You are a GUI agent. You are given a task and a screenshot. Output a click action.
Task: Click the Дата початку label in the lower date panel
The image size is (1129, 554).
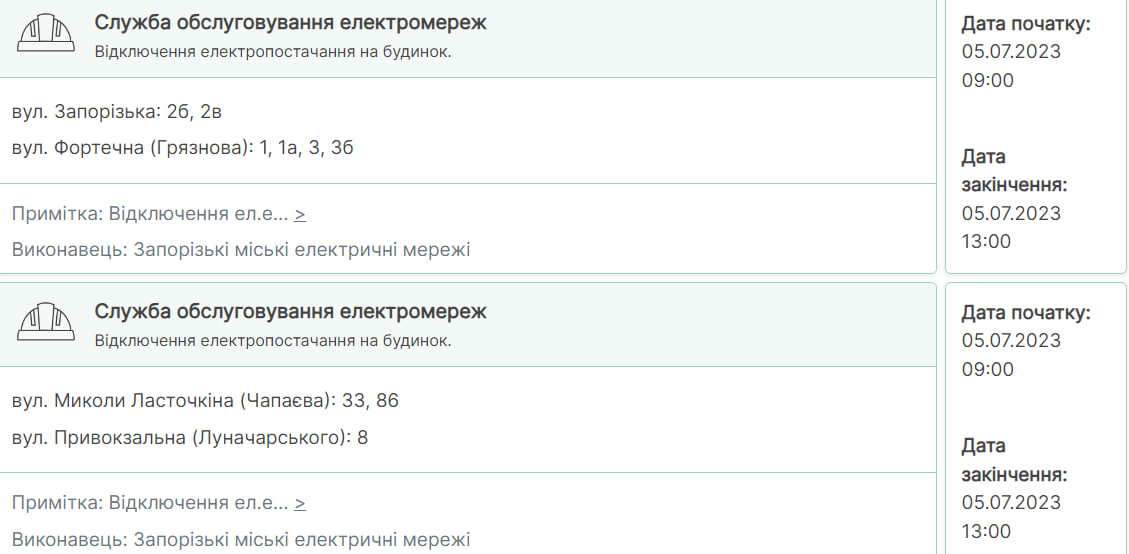(1027, 313)
